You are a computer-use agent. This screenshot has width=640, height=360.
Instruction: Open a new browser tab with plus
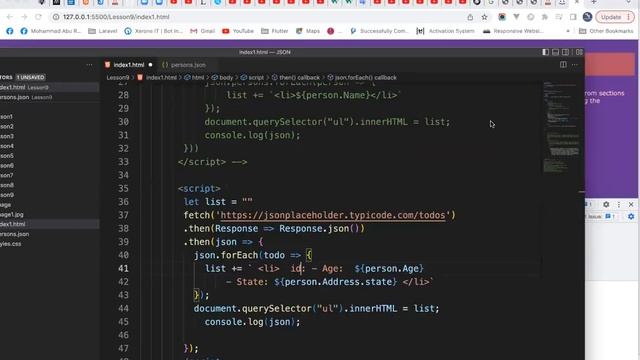pos(594,2)
